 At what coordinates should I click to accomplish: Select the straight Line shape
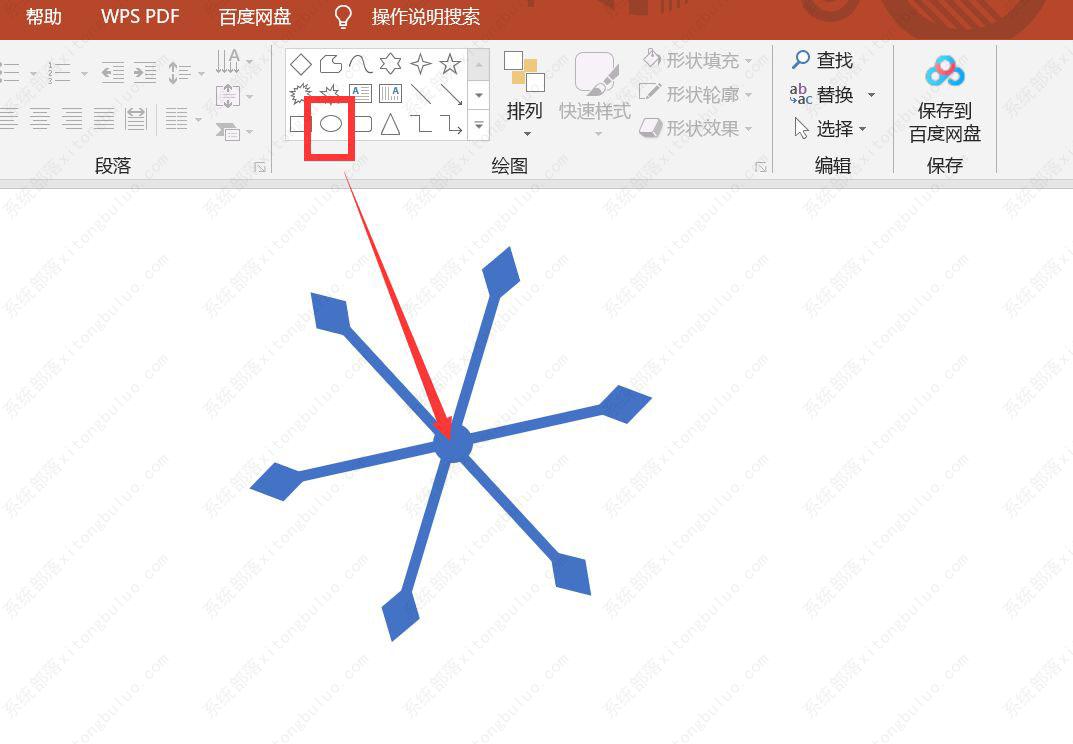click(x=420, y=94)
